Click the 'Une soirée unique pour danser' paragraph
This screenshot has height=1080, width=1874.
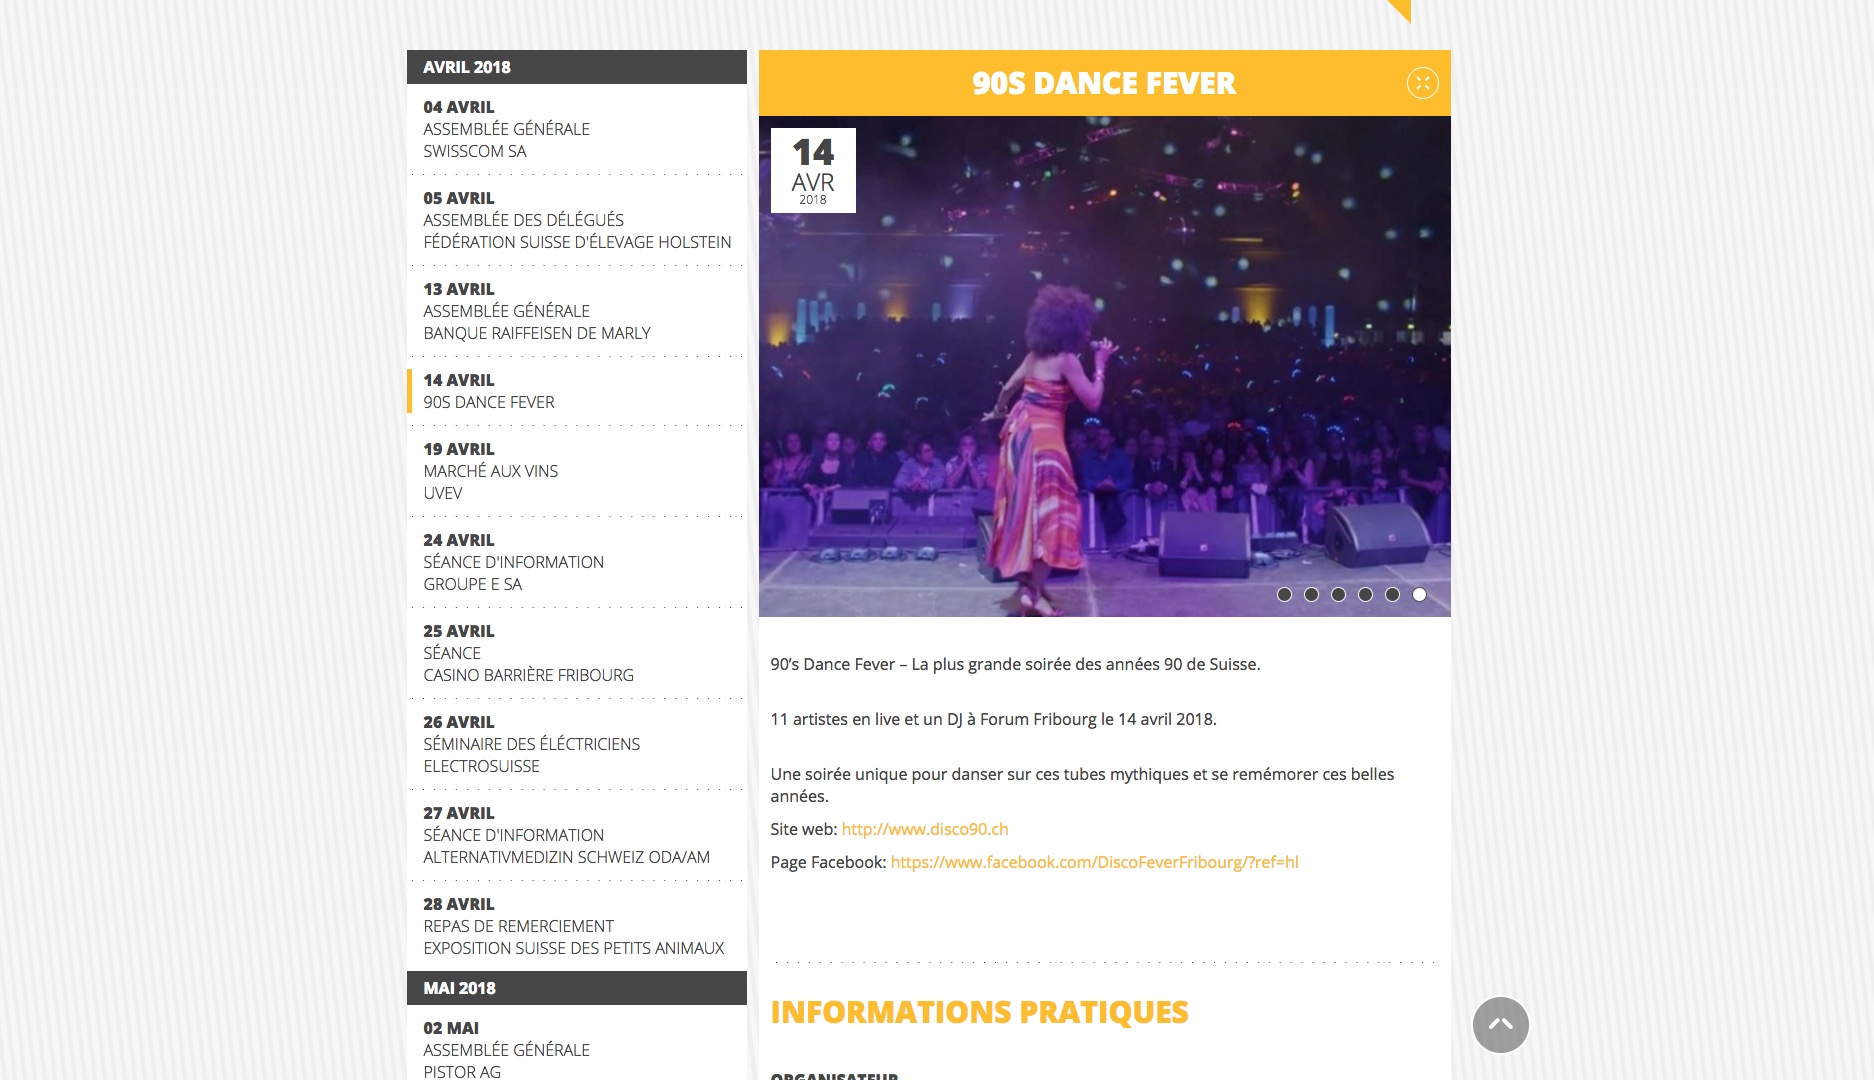pyautogui.click(x=1082, y=785)
